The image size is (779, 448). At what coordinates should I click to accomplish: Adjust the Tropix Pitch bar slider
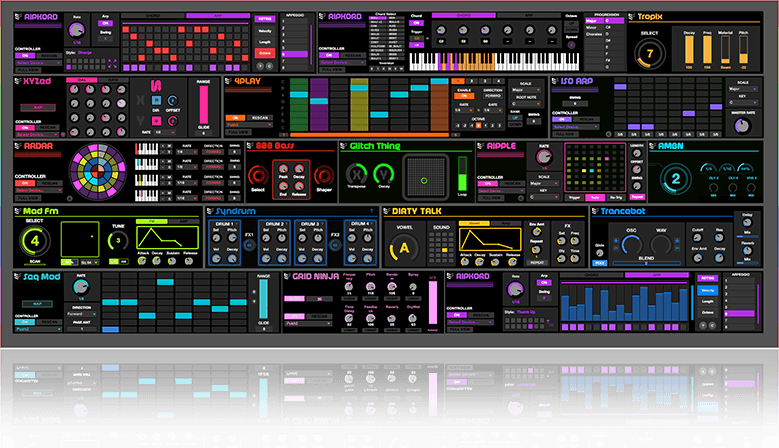point(743,50)
